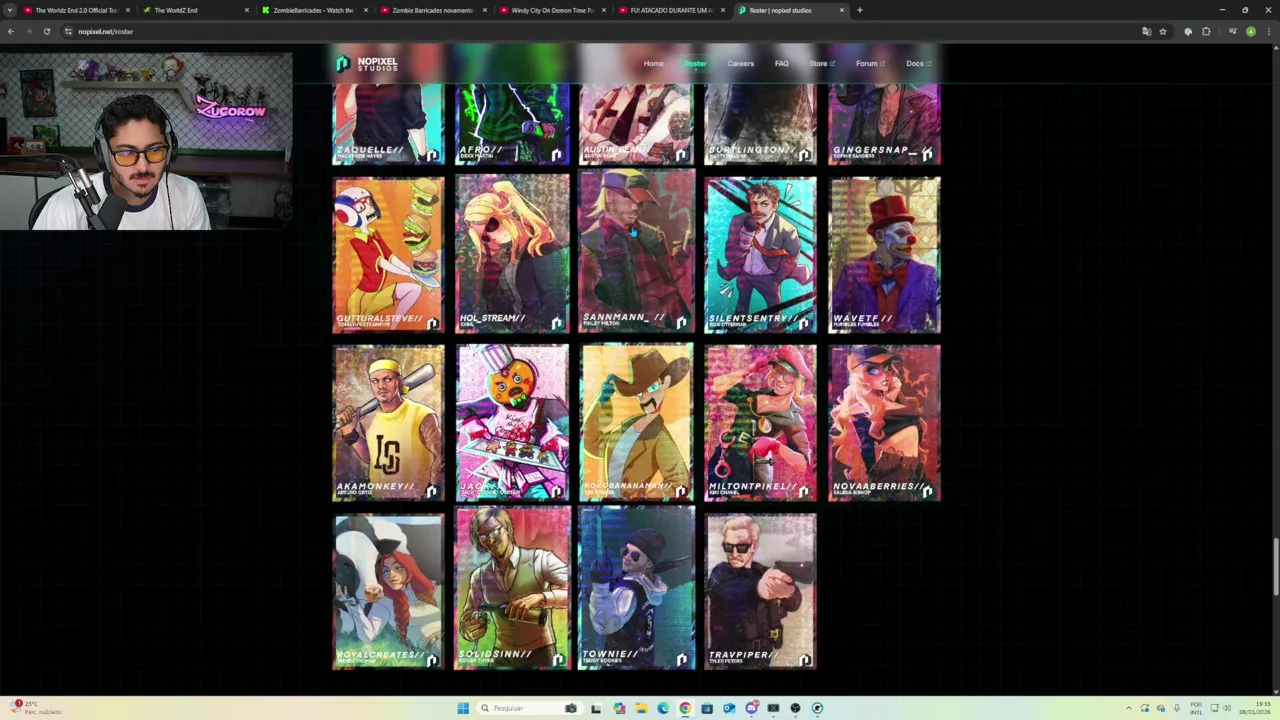This screenshot has width=1280, height=720.
Task: Open the Store nav link
Action: click(x=822, y=64)
